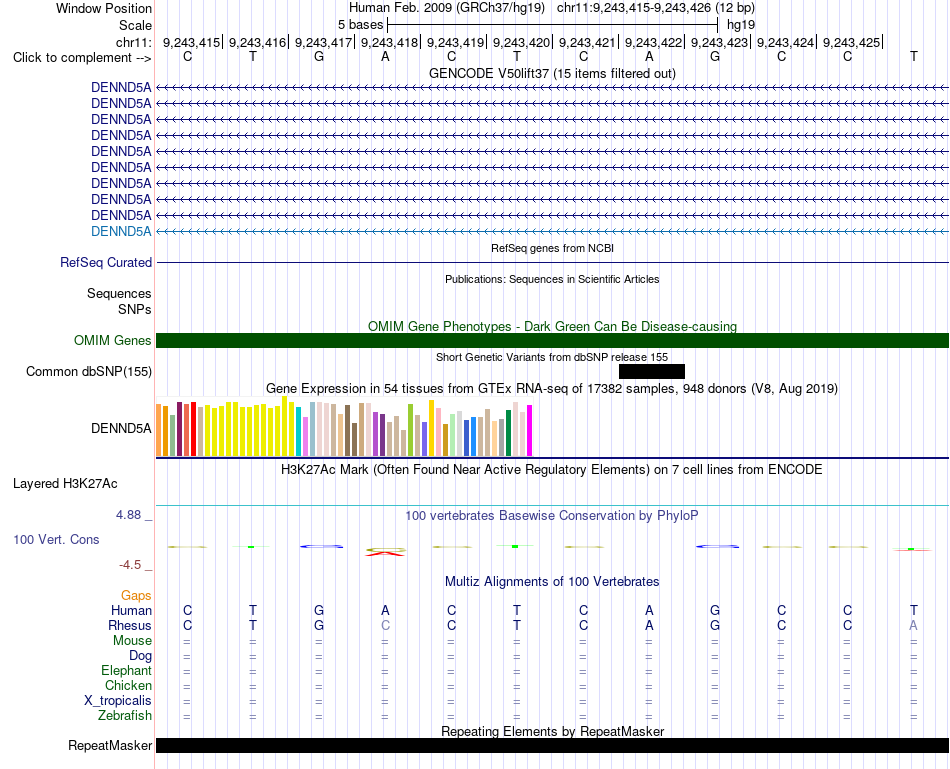
Task: Click the Dog species label
Action: [141, 656]
